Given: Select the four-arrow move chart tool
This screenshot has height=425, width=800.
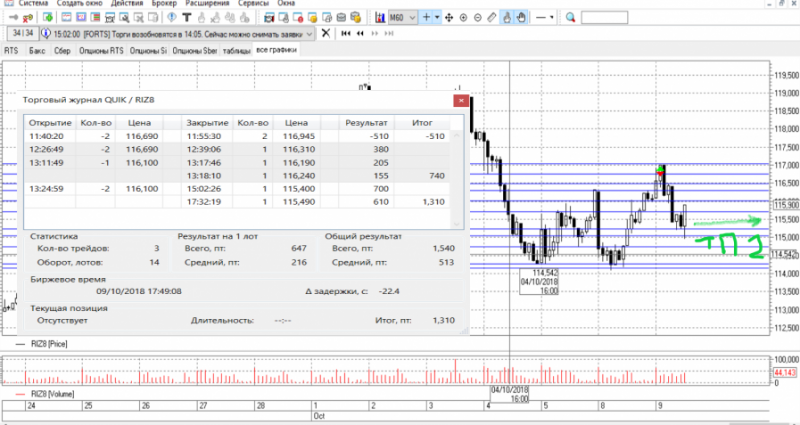Looking at the screenshot, I should (449, 18).
